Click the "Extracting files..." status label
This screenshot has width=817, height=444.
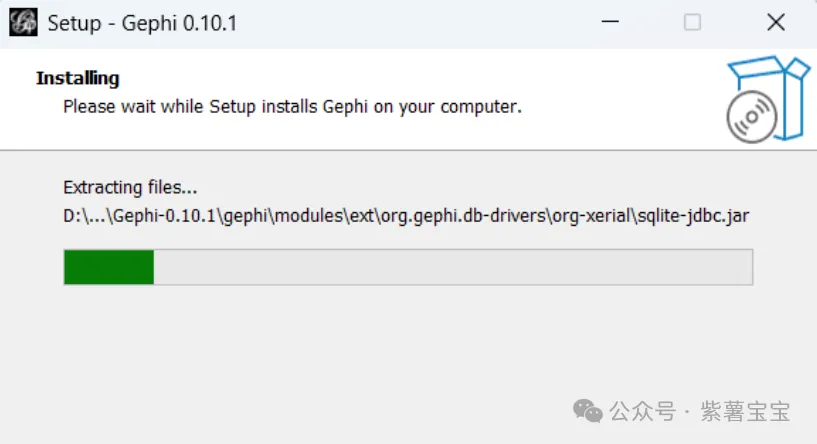(x=130, y=187)
